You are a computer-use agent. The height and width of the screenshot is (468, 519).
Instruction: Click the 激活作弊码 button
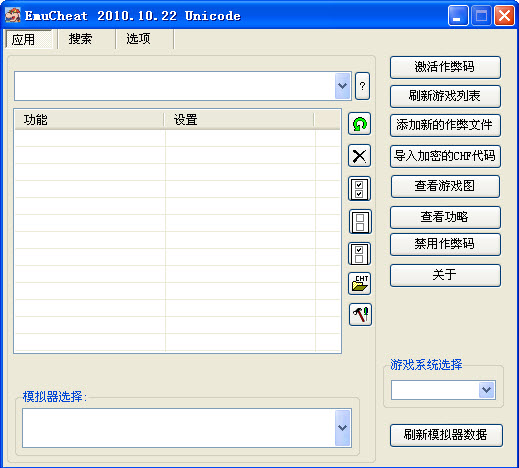coord(445,67)
